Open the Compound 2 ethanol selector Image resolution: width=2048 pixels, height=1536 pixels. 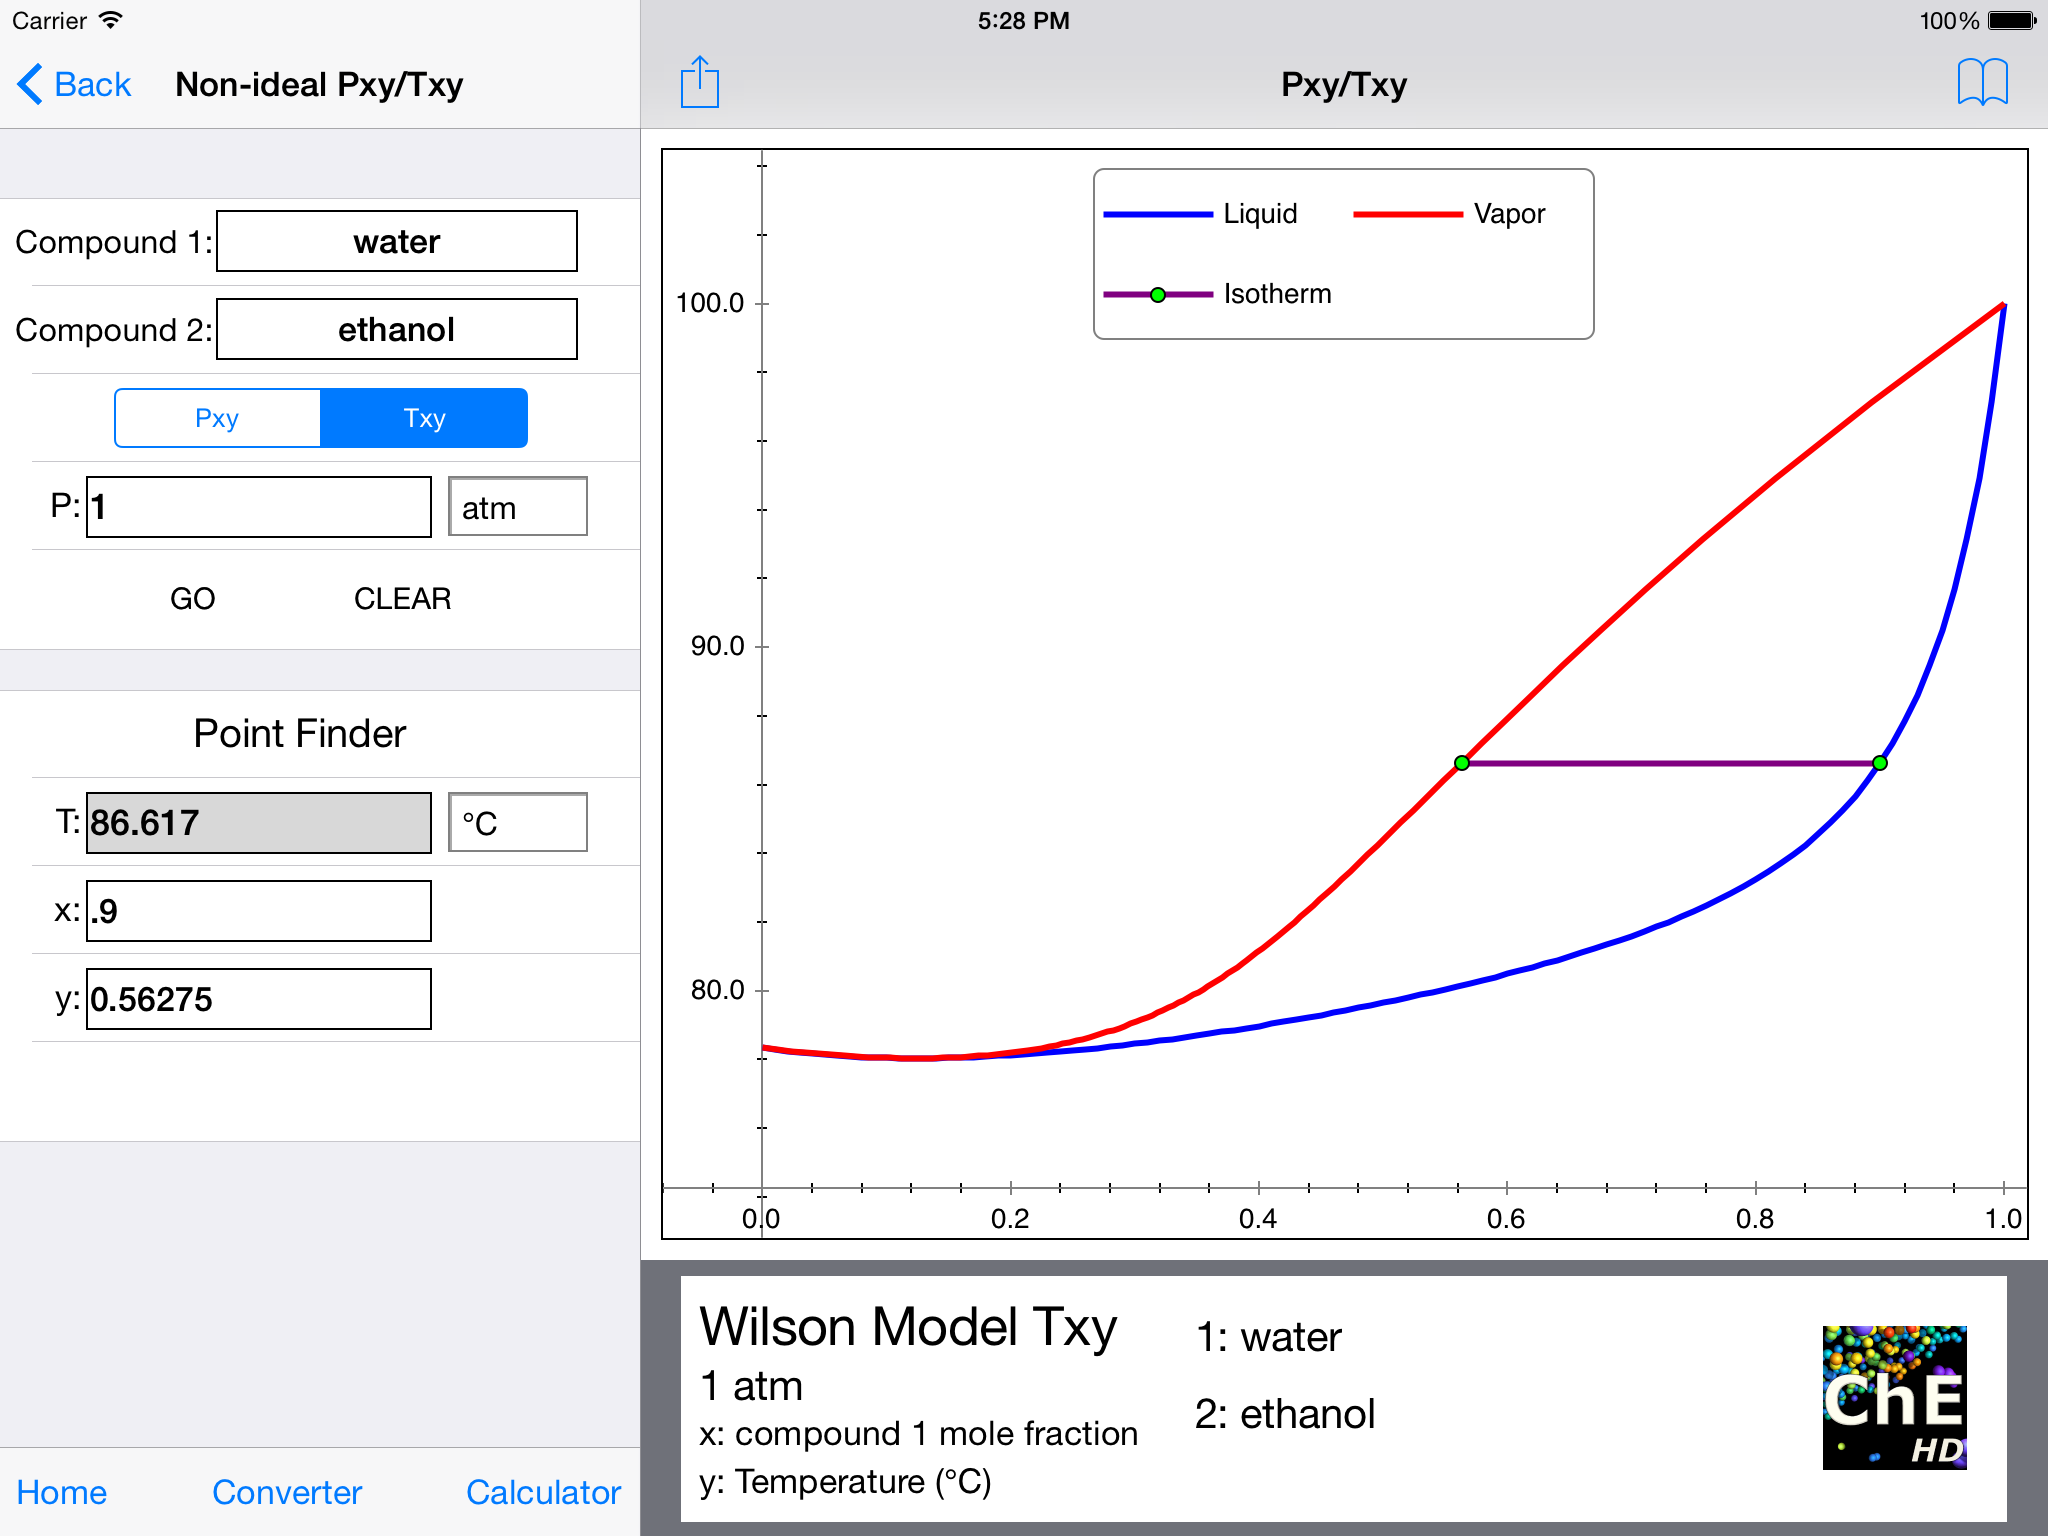click(x=396, y=329)
